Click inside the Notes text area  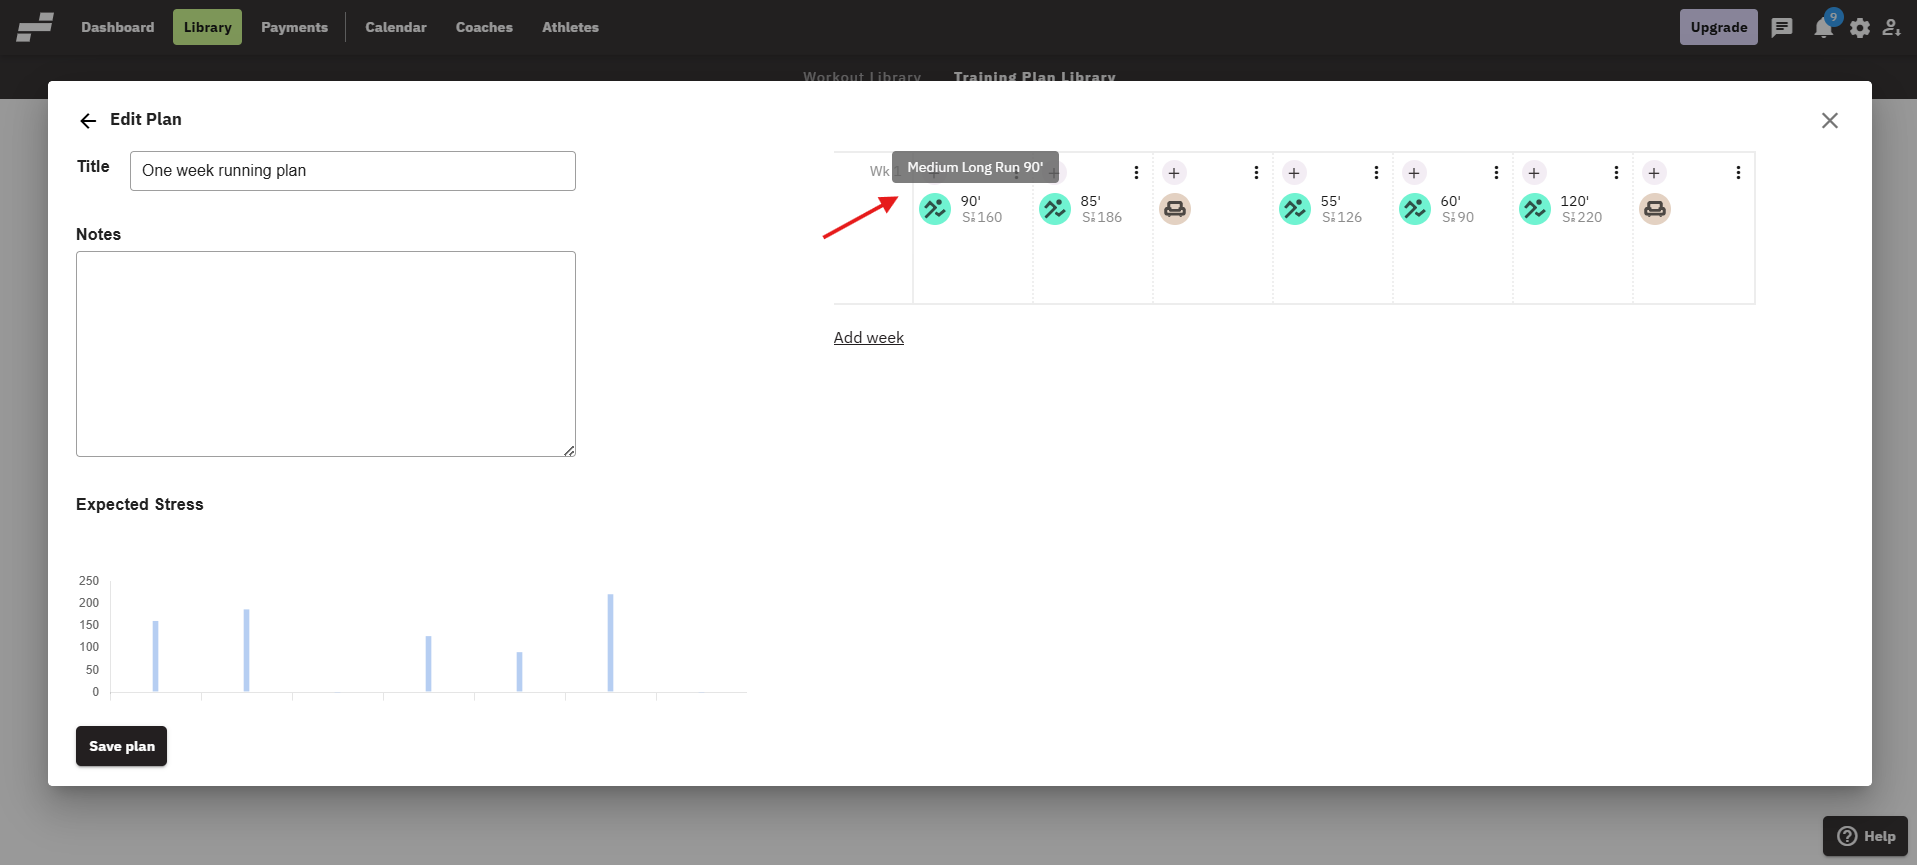326,354
